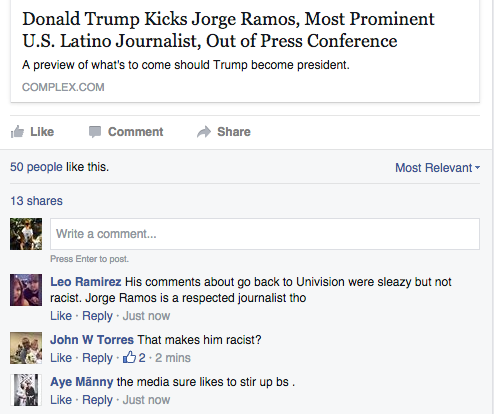View the 13 shares link

coord(36,201)
